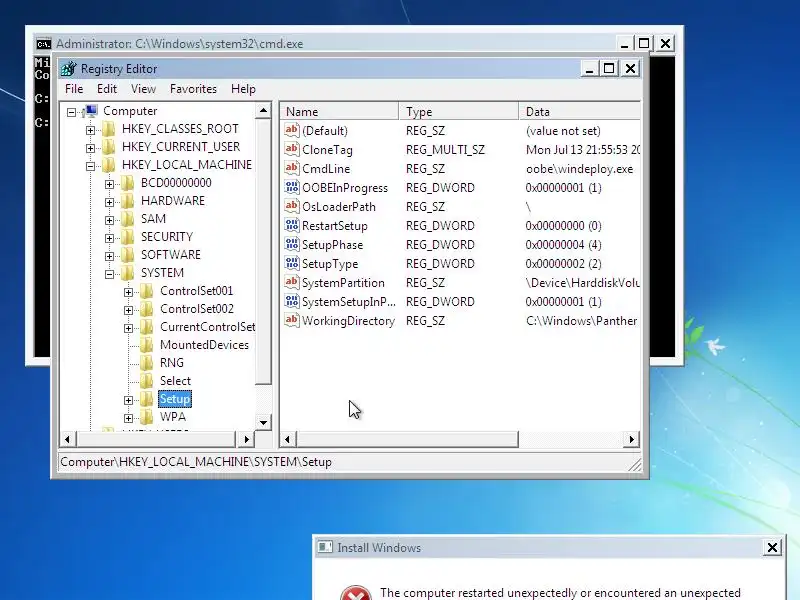Screen dimensions: 800x600
Task: Expand the WPA key
Action: (x=128, y=418)
